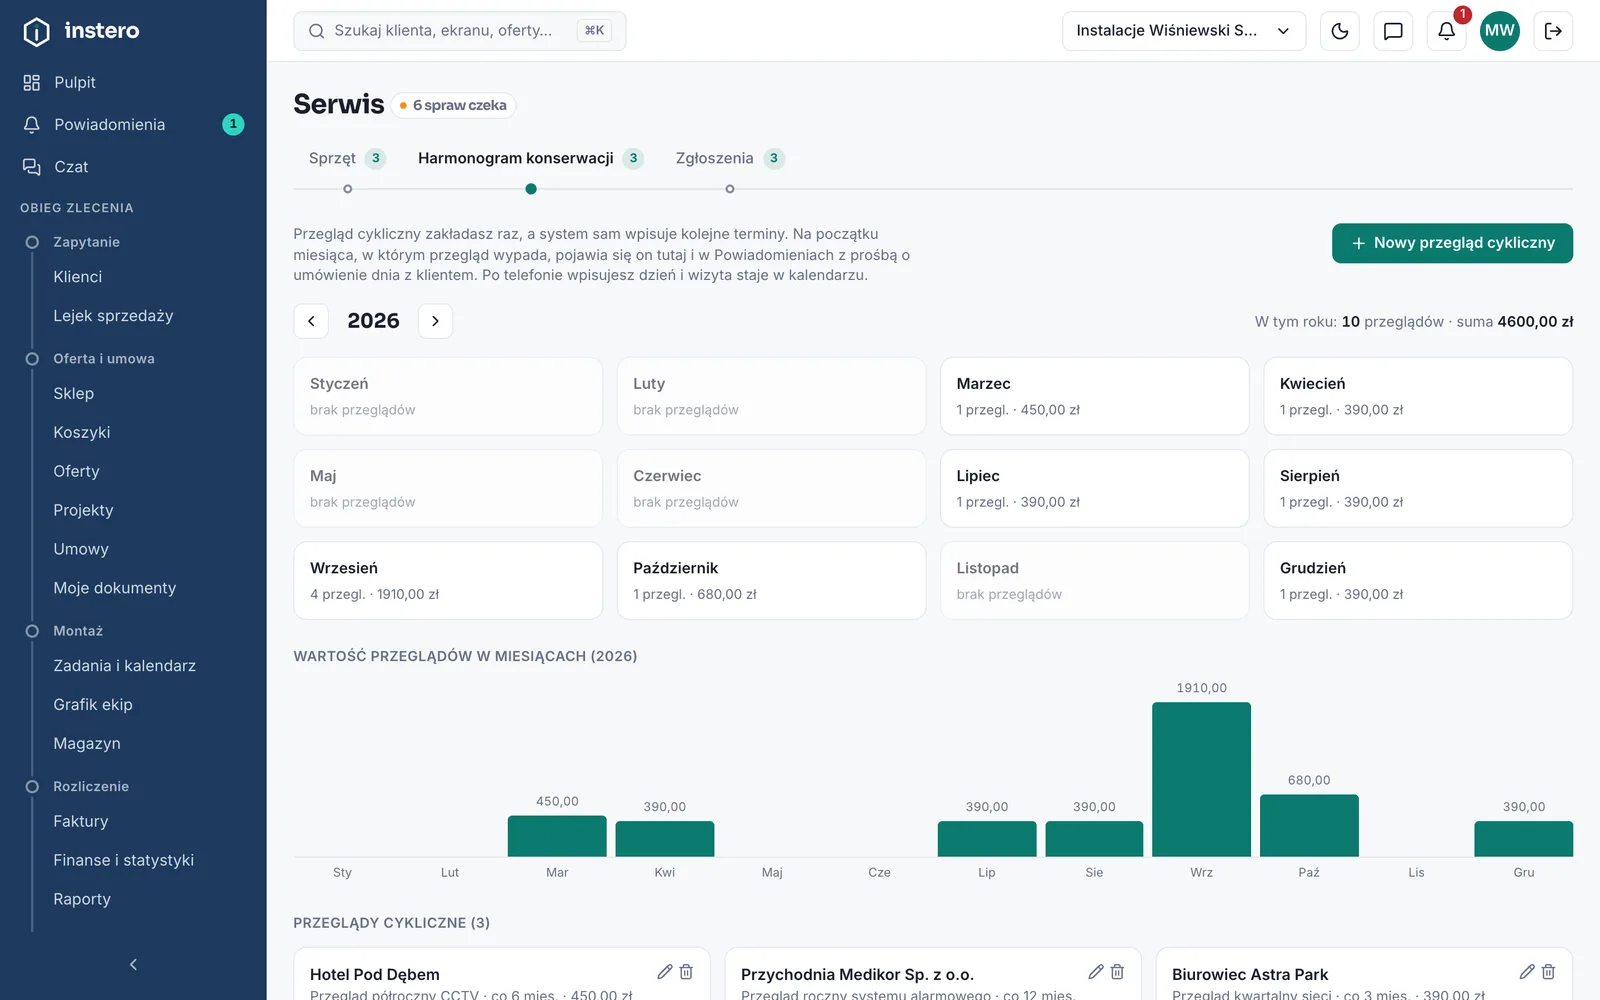Switch to the Sprzęt tab
The height and width of the screenshot is (1000, 1600).
click(347, 158)
